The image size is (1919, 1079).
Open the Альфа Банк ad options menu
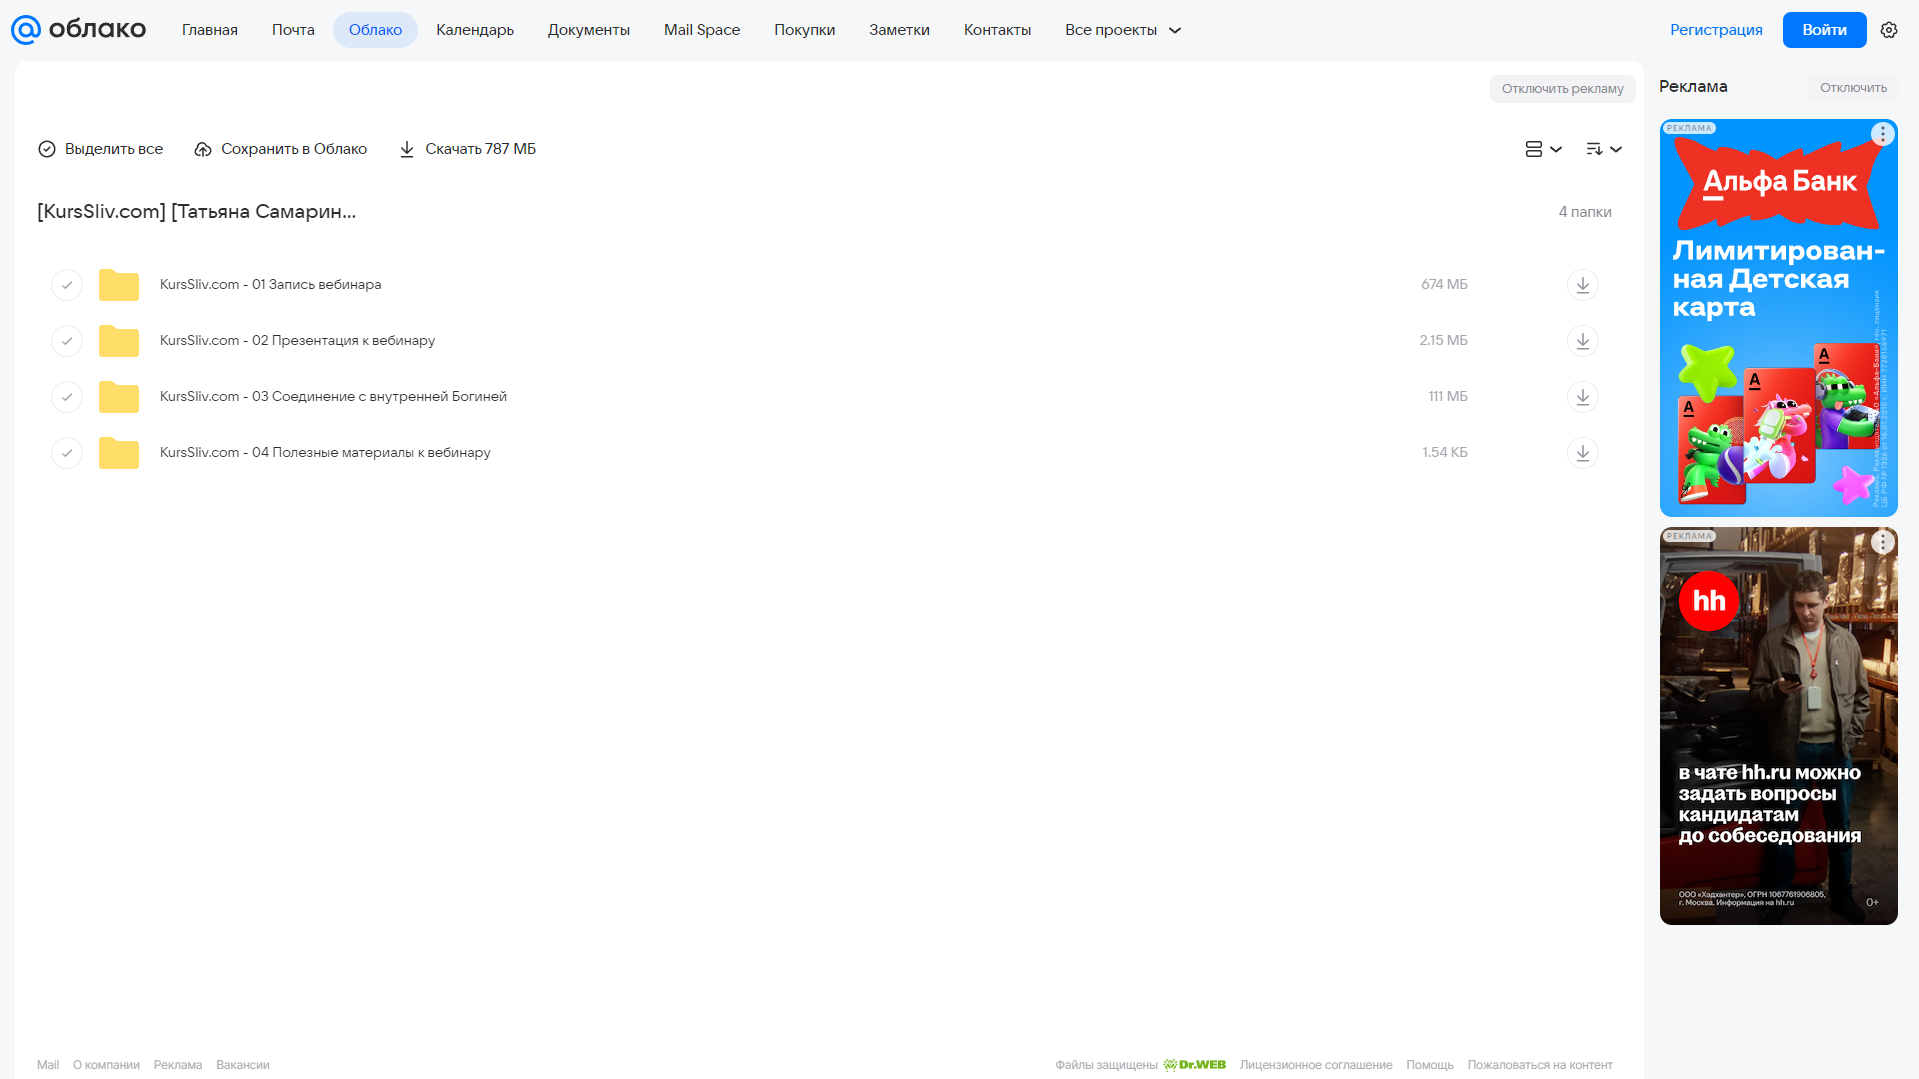1883,134
